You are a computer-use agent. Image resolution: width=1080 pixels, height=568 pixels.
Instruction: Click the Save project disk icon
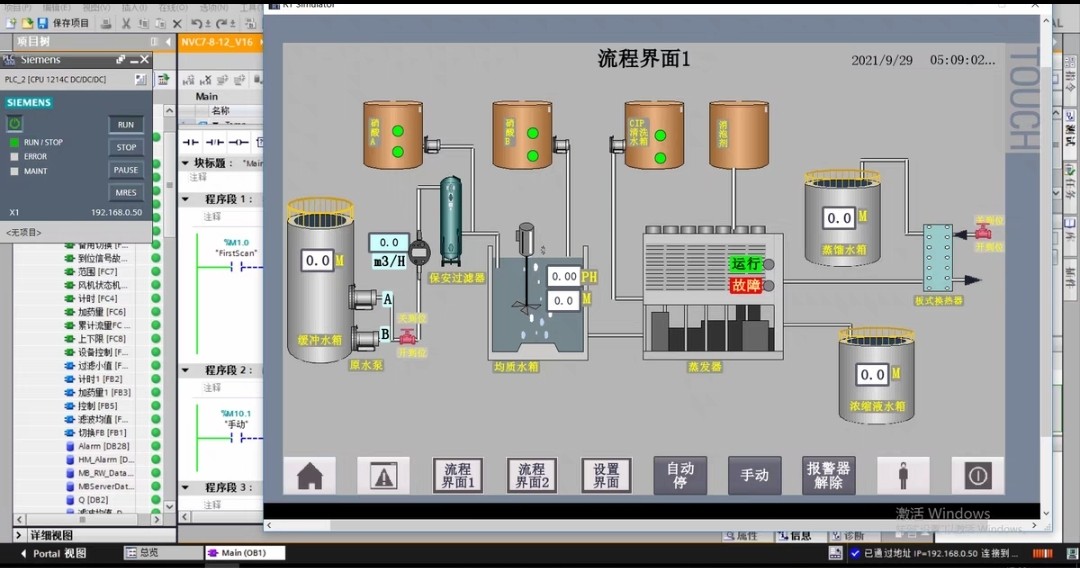(43, 23)
